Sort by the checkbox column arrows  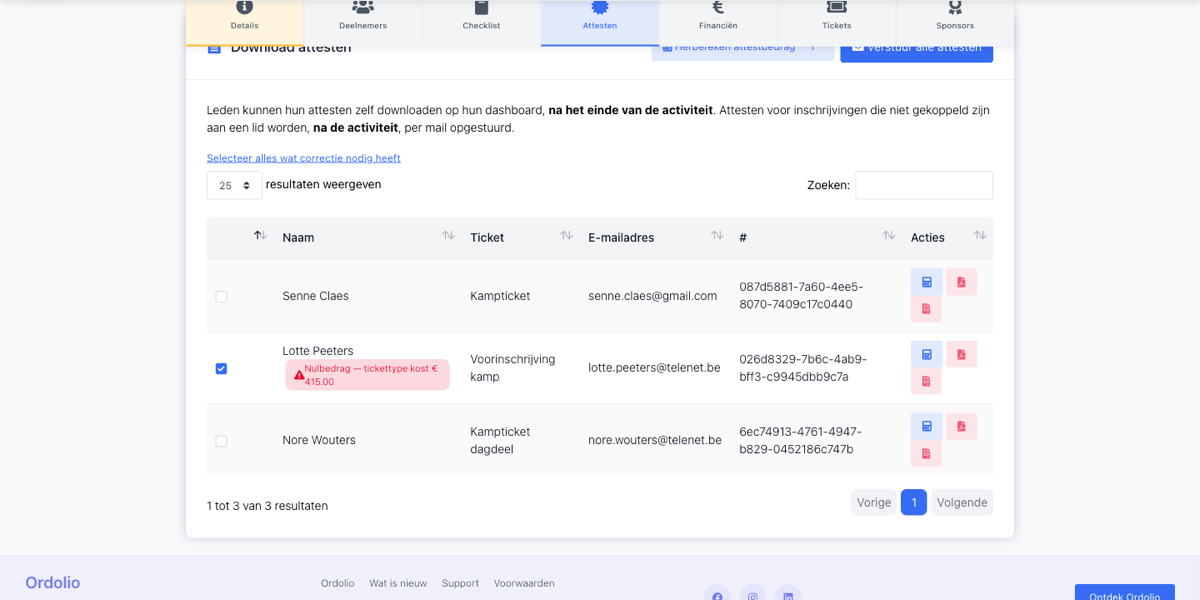click(x=260, y=236)
